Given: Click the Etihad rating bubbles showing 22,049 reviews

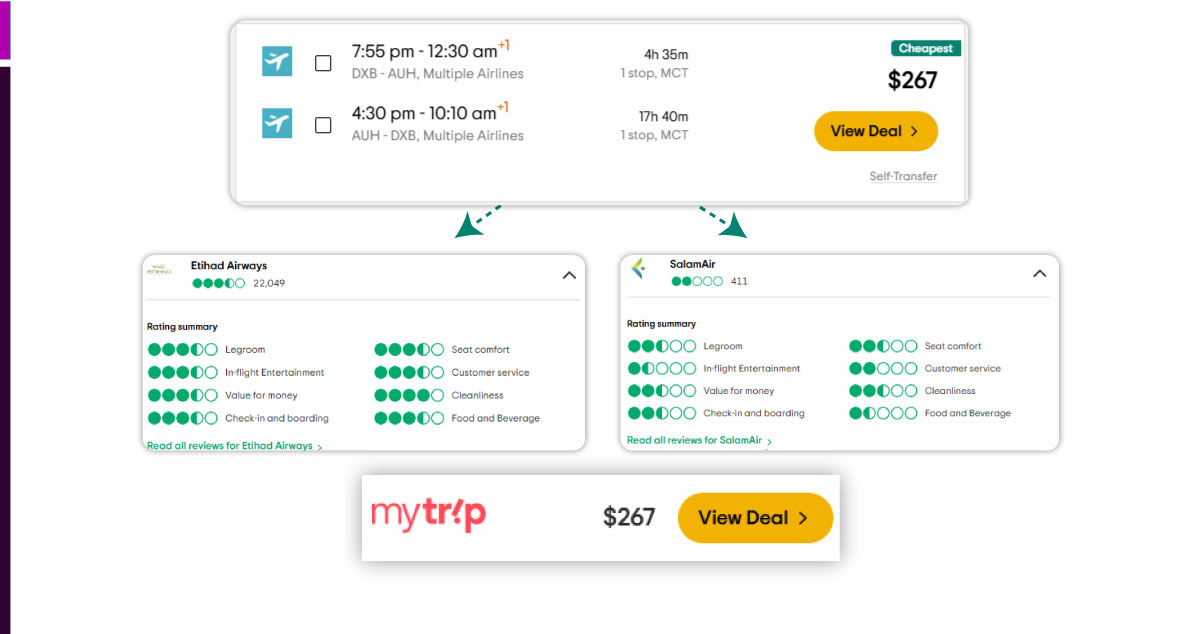Looking at the screenshot, I should tap(218, 283).
